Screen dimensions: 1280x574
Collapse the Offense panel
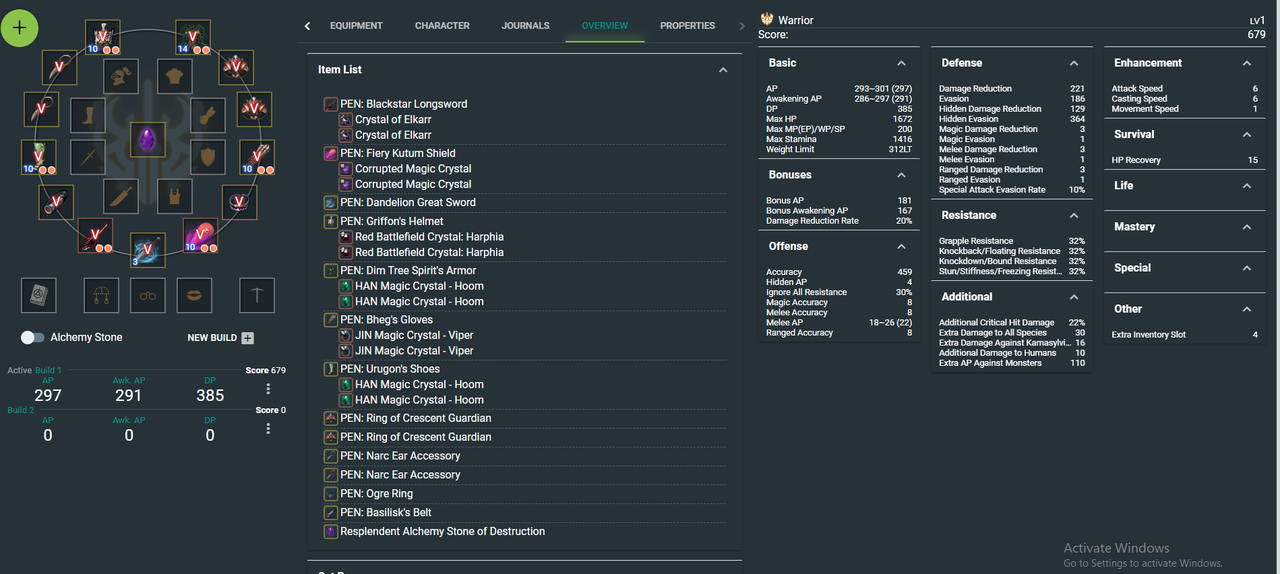[x=901, y=246]
